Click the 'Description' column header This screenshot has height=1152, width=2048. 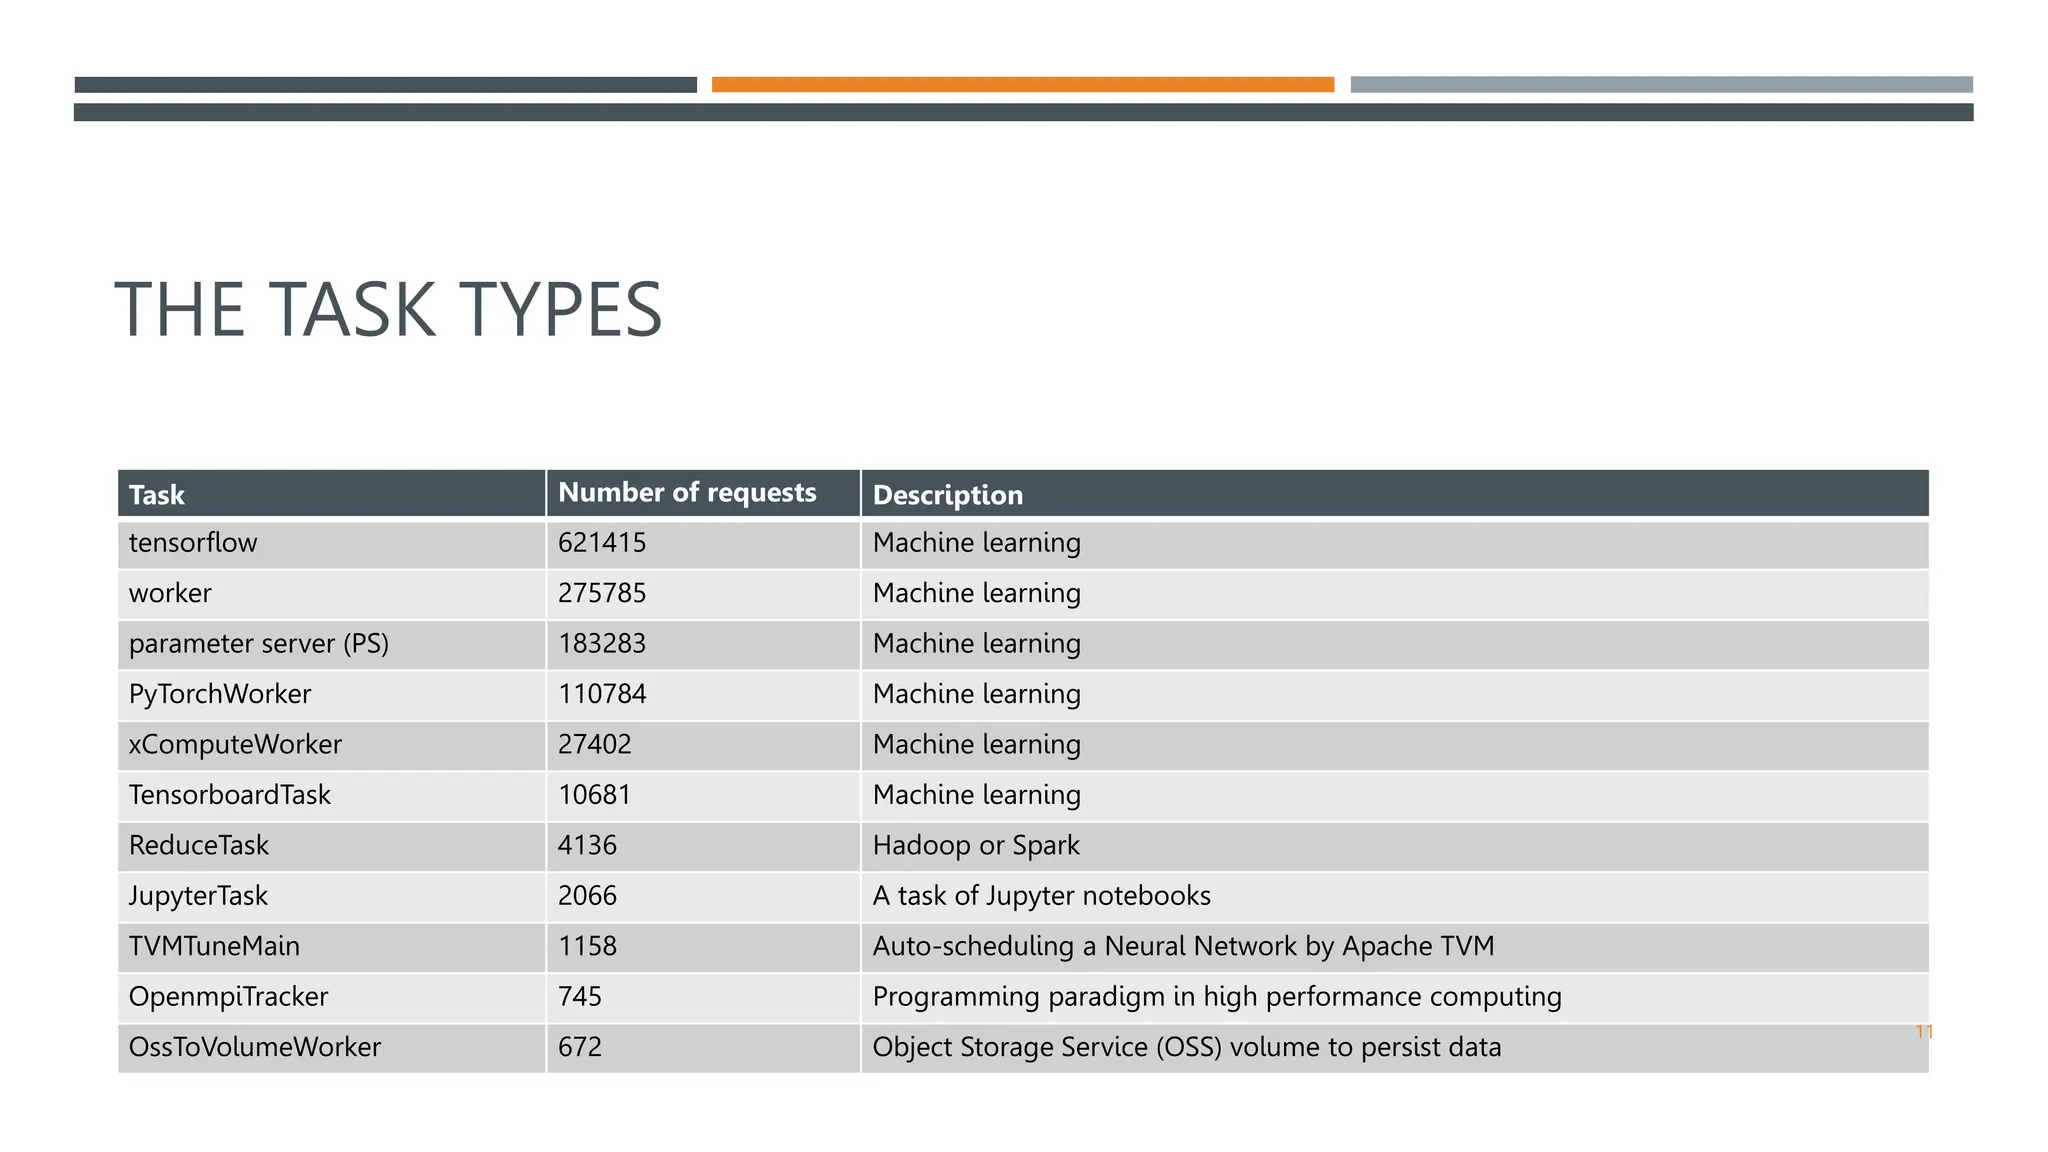pos(947,495)
